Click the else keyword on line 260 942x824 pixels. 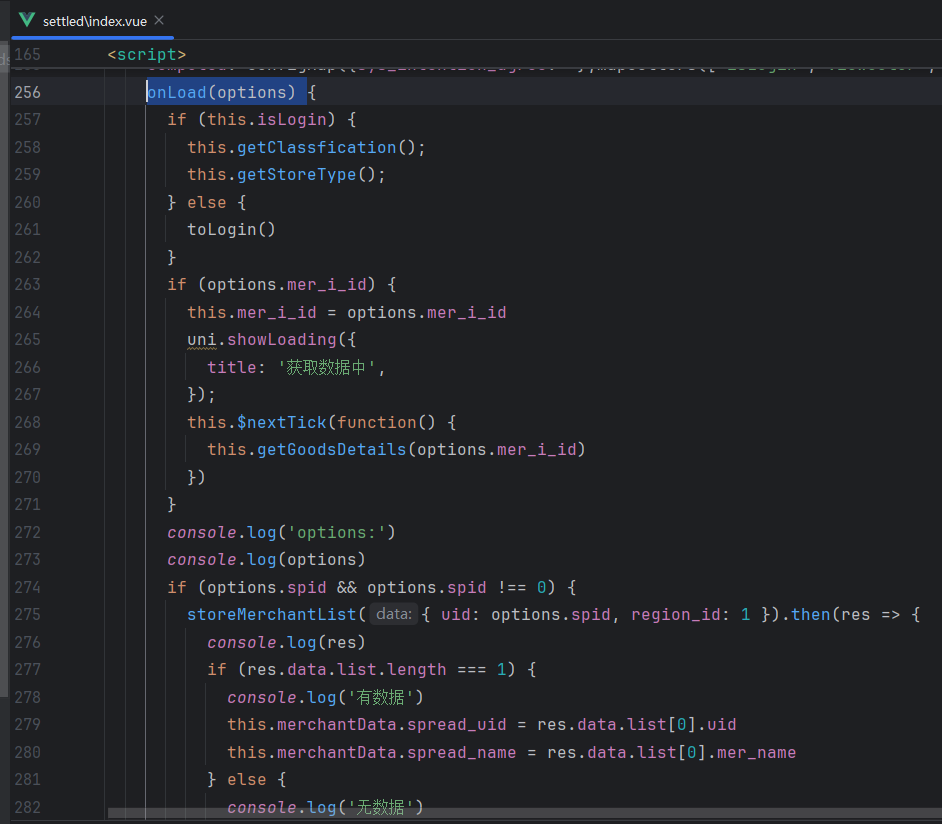[207, 203]
